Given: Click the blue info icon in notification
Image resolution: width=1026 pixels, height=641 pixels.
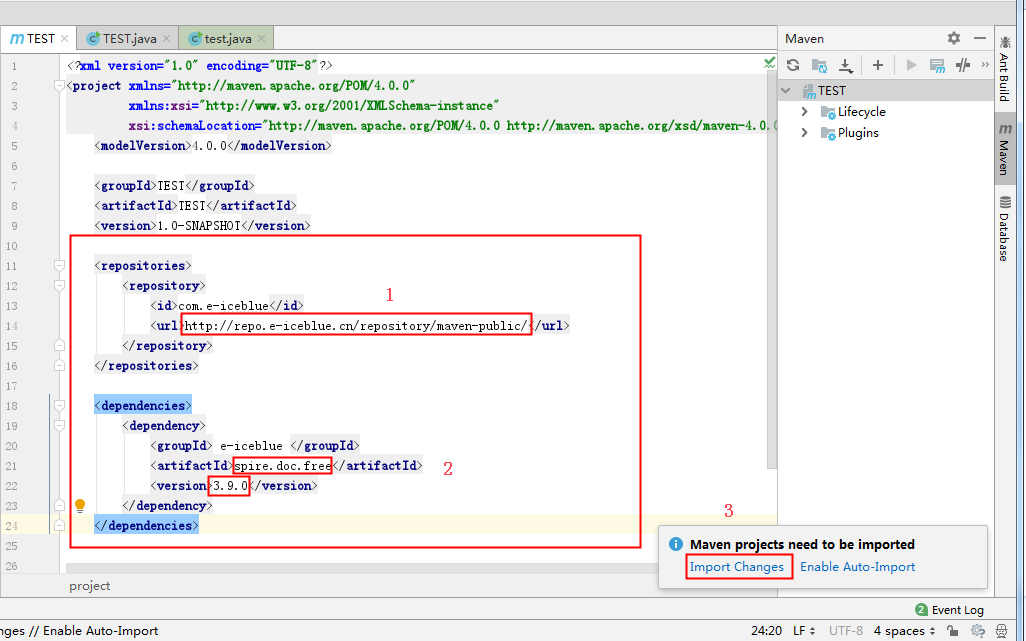Looking at the screenshot, I should point(676,544).
